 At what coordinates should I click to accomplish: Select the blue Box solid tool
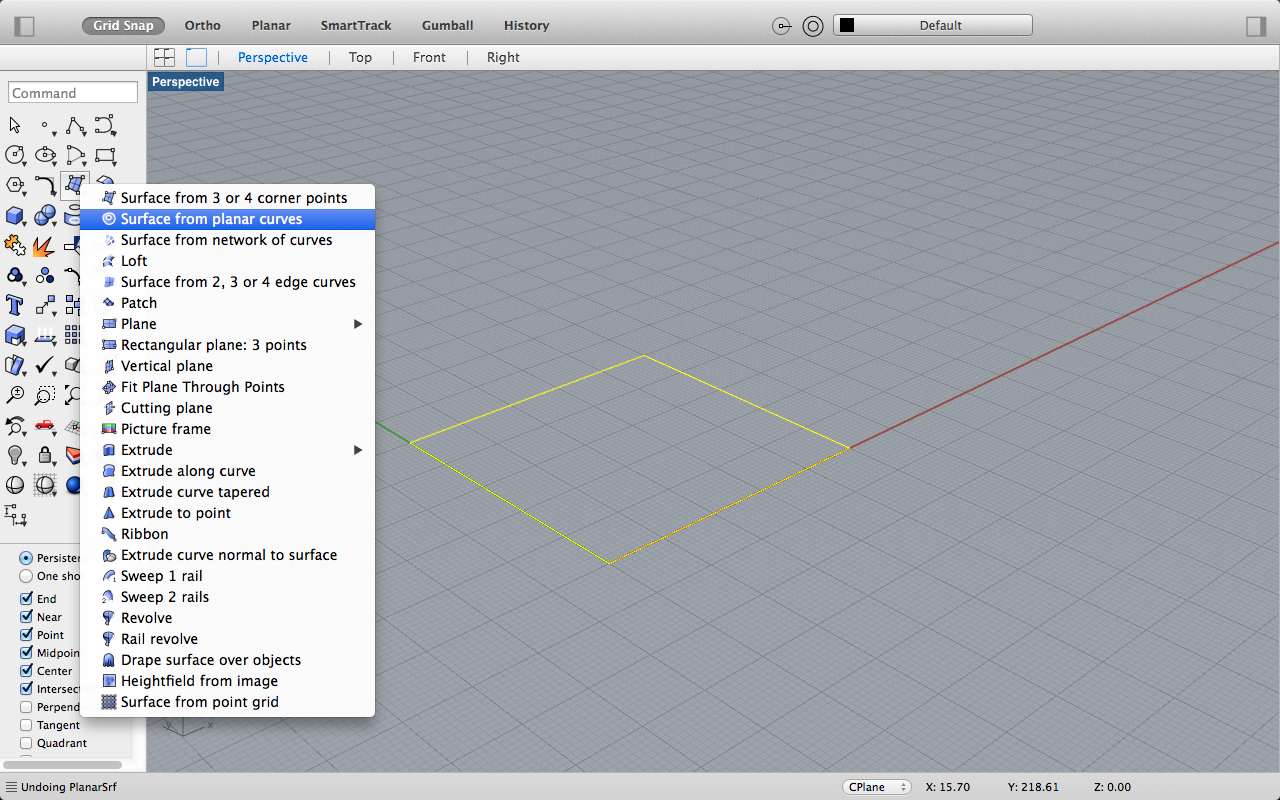(15, 215)
